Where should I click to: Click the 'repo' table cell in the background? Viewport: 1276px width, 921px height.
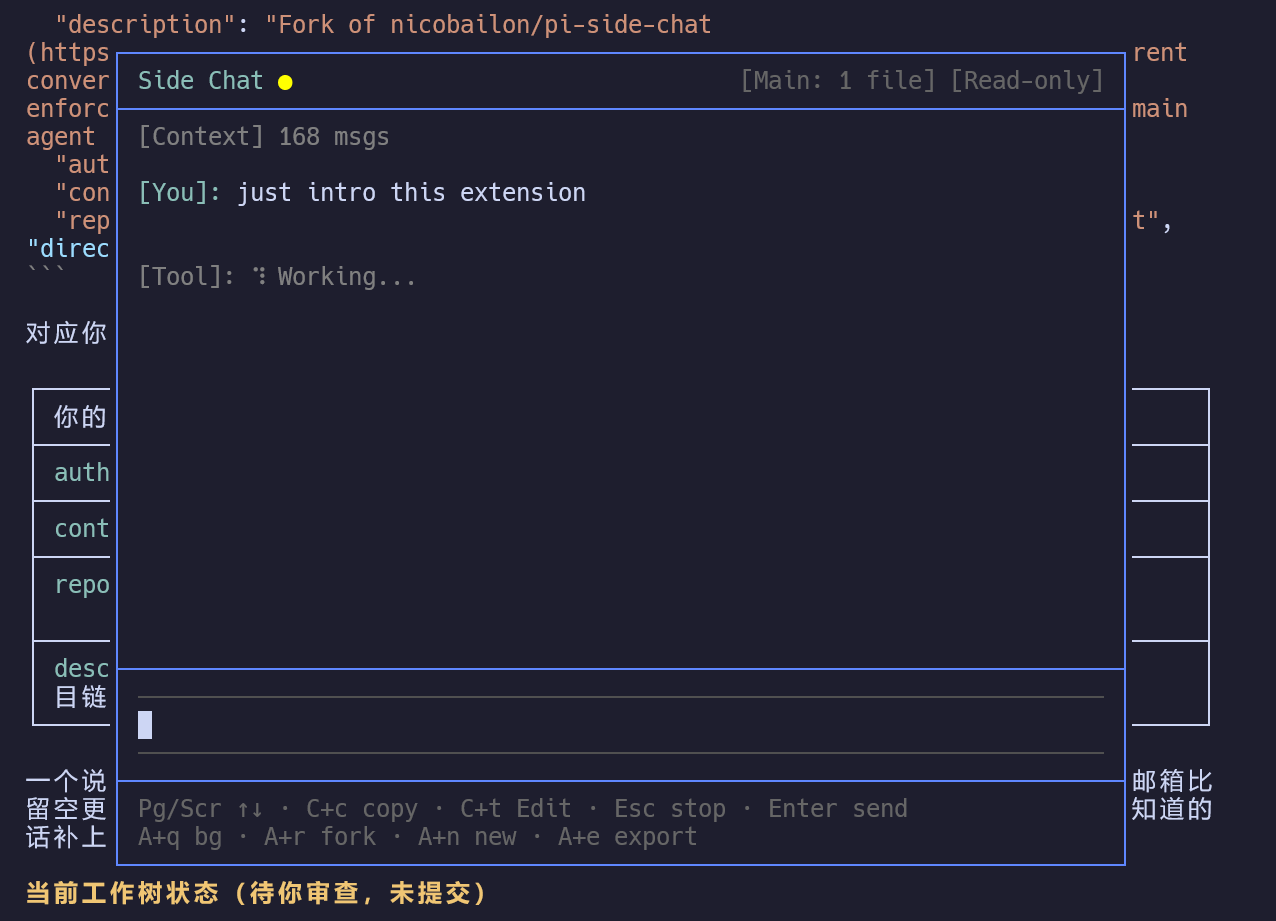click(82, 585)
